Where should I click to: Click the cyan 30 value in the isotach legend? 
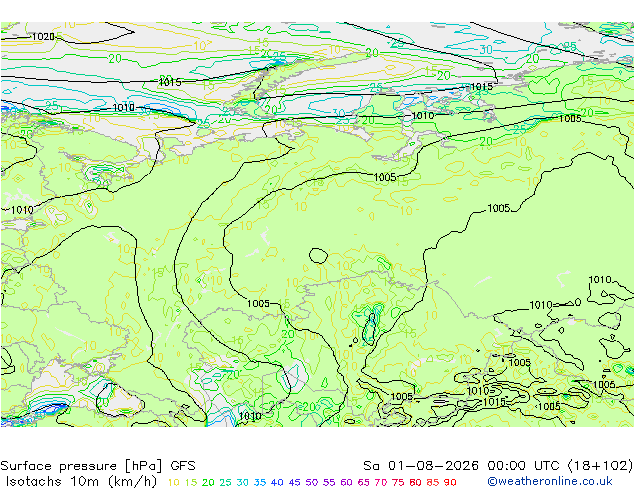pyautogui.click(x=243, y=482)
